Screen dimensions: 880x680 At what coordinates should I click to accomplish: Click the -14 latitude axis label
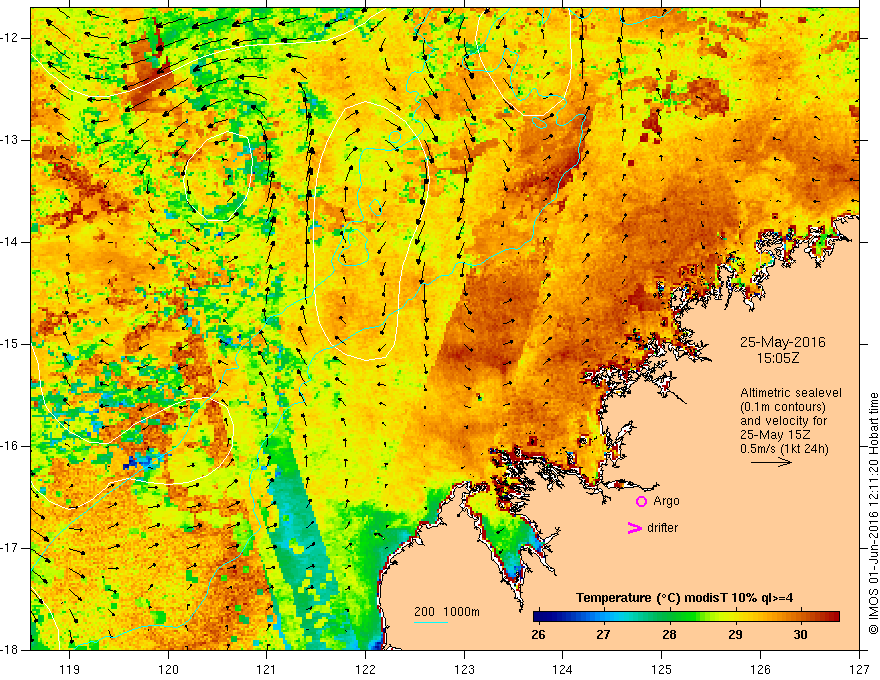tap(11, 242)
